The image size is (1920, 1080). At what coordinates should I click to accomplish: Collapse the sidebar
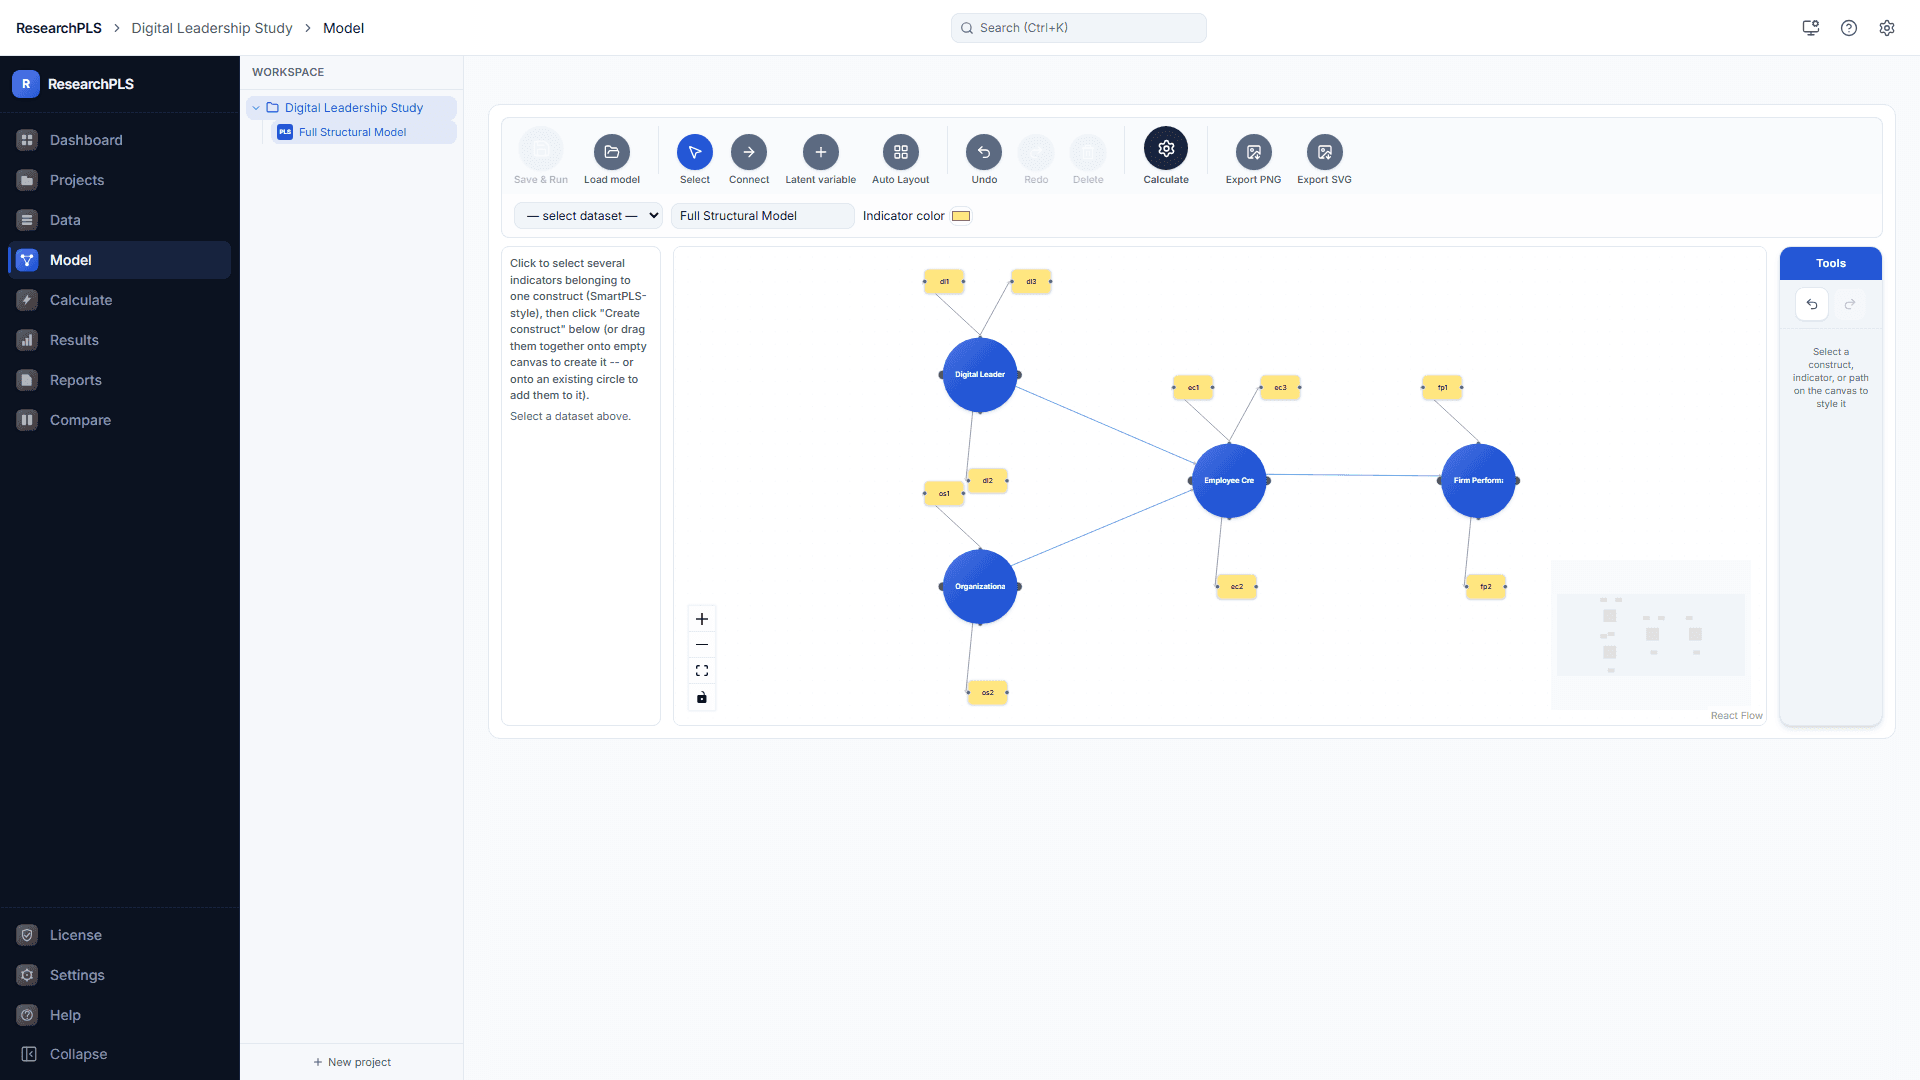[x=119, y=1054]
